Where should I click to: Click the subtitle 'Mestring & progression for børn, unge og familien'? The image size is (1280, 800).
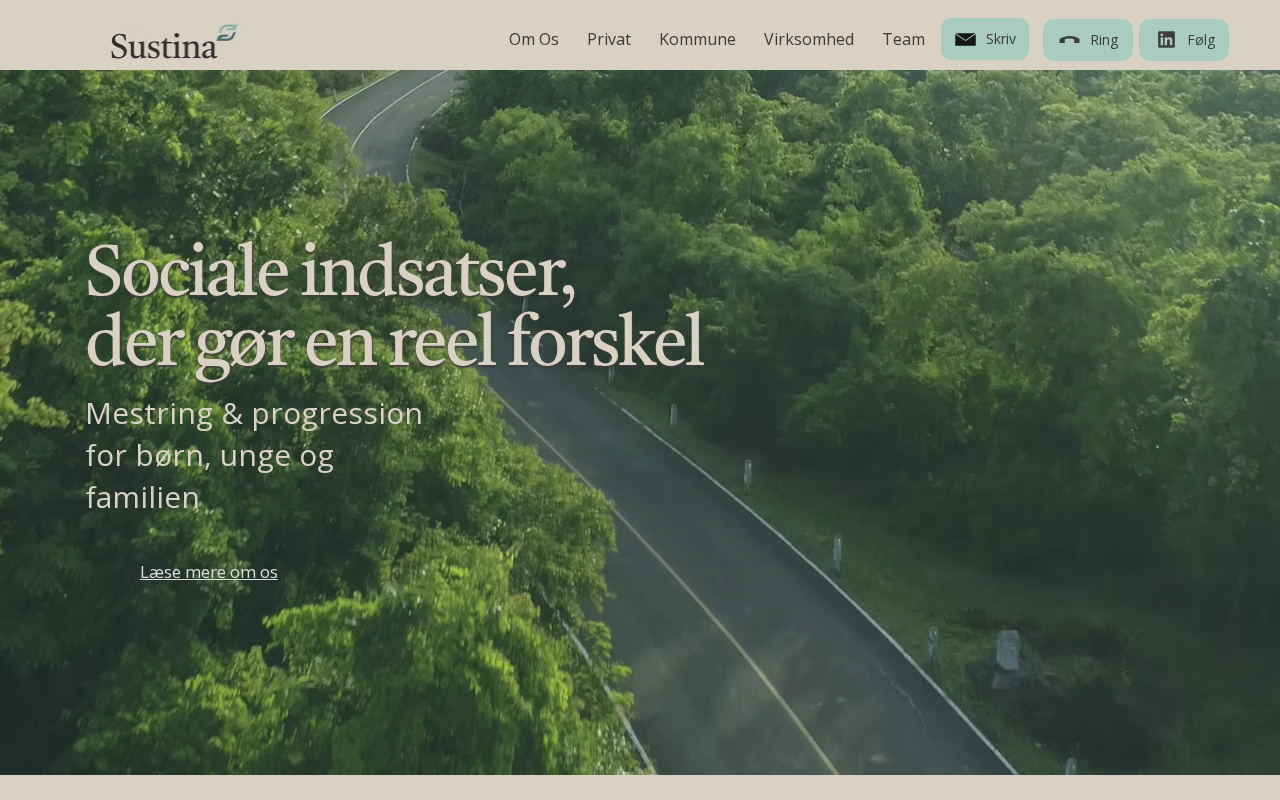pos(254,455)
